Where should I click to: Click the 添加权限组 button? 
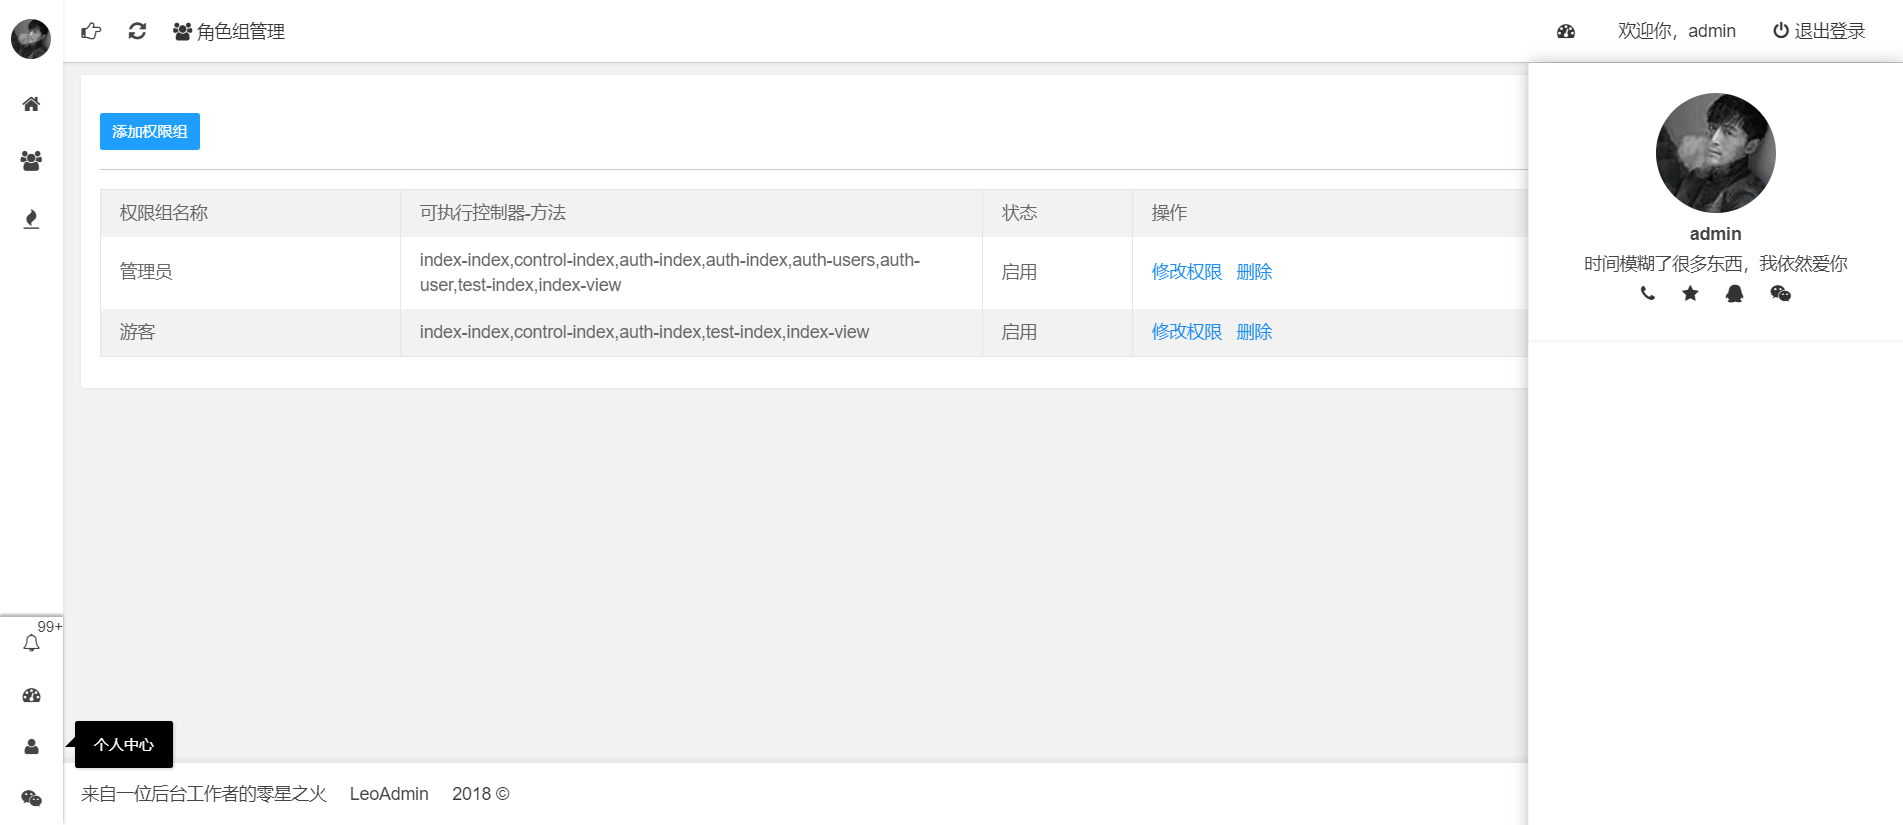click(x=150, y=131)
